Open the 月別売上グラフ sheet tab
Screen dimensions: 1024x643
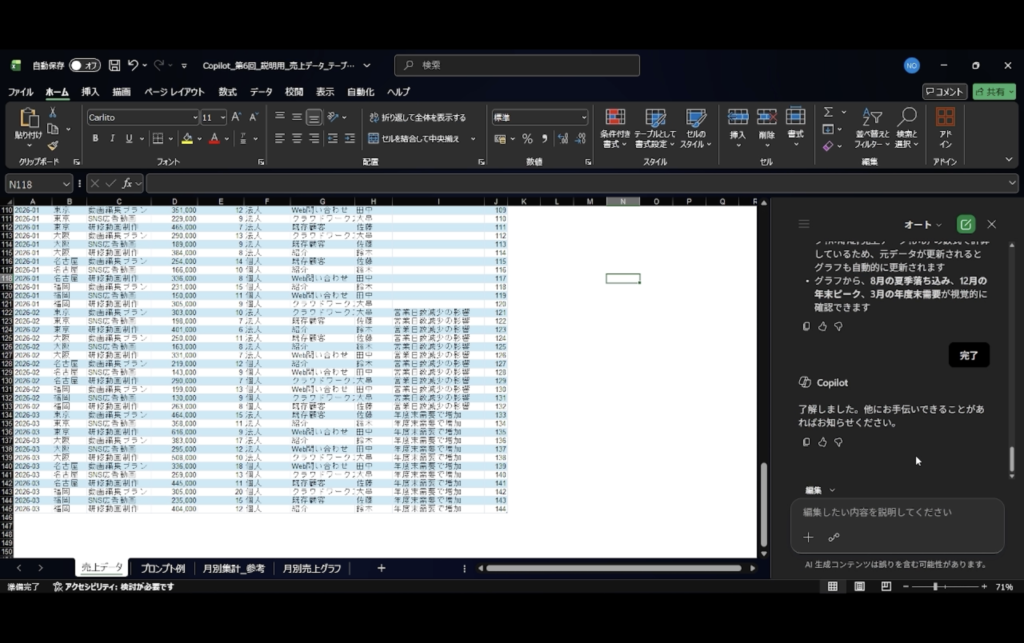click(312, 569)
